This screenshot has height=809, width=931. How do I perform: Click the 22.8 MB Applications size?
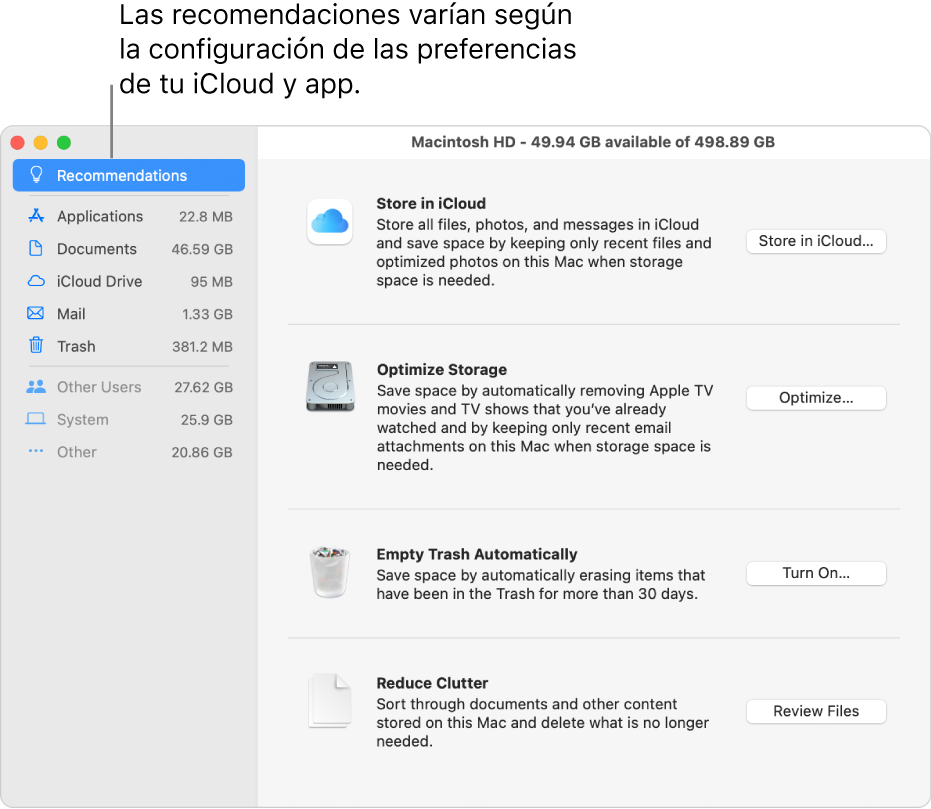[x=205, y=217]
